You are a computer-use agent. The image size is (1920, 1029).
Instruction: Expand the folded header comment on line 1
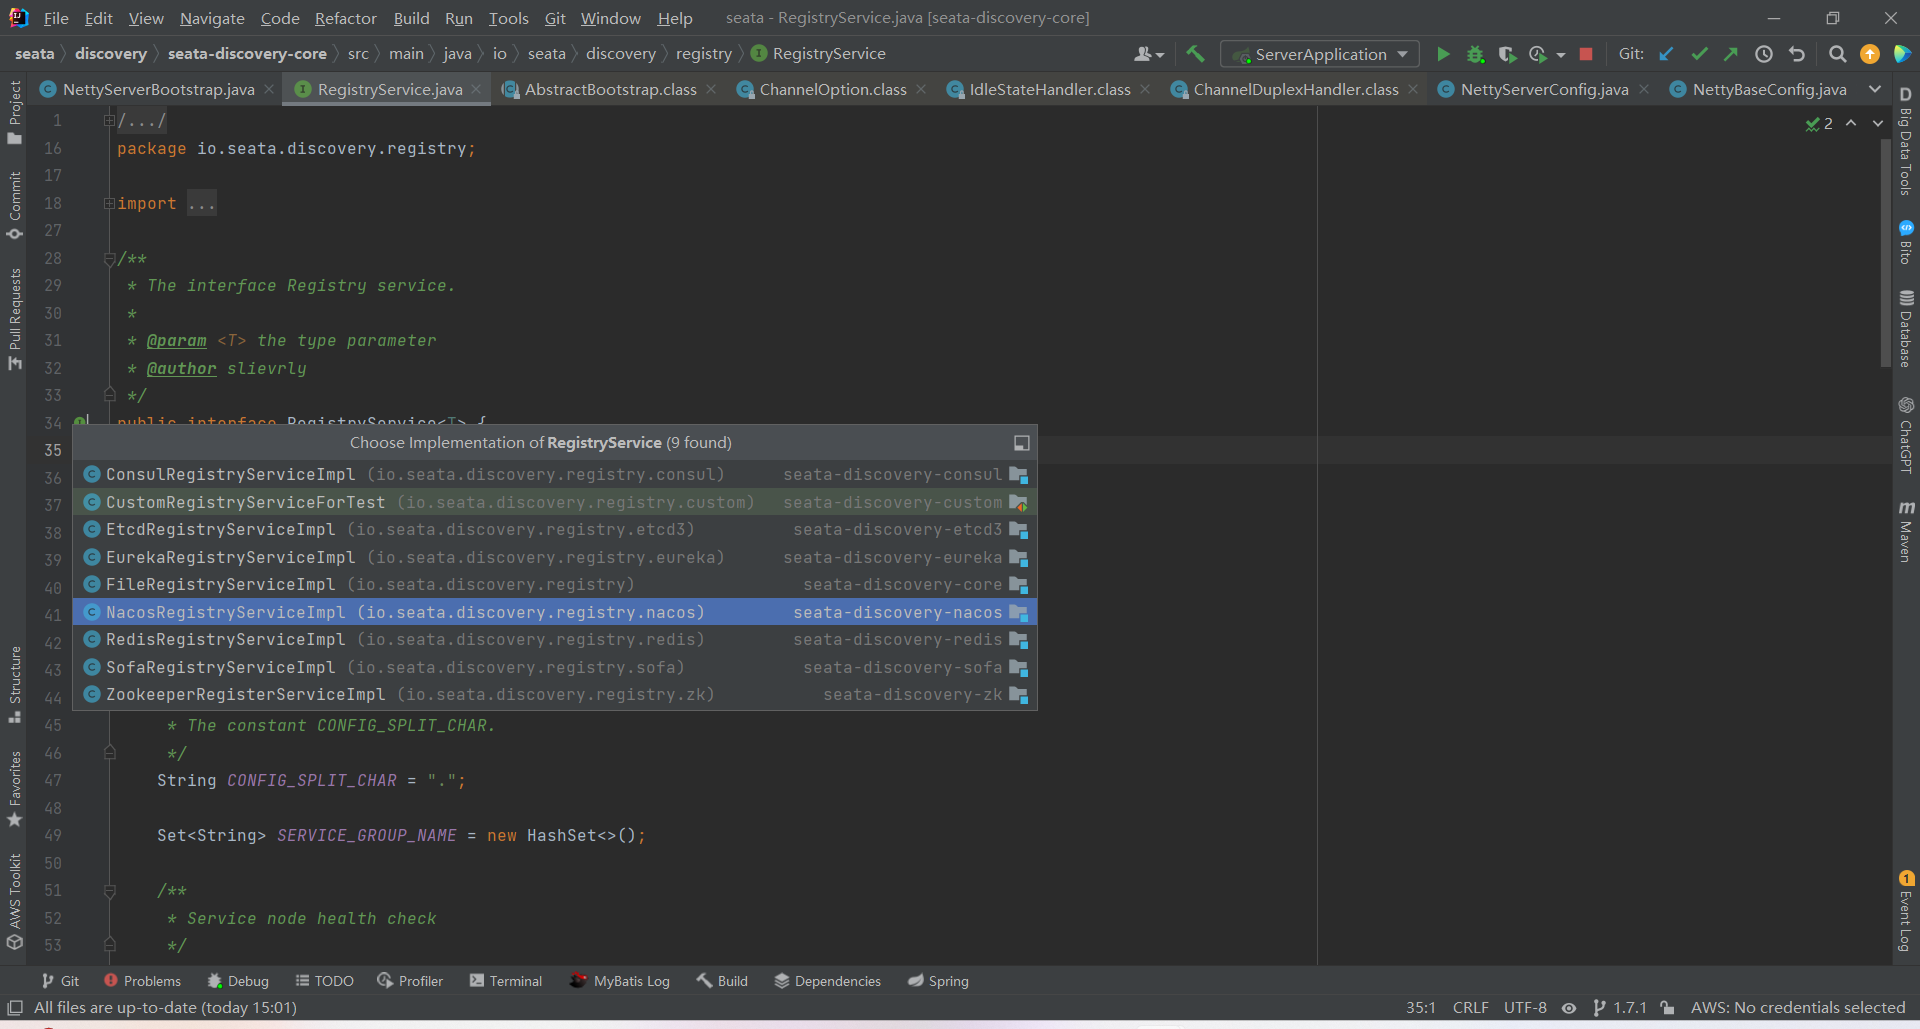109,121
